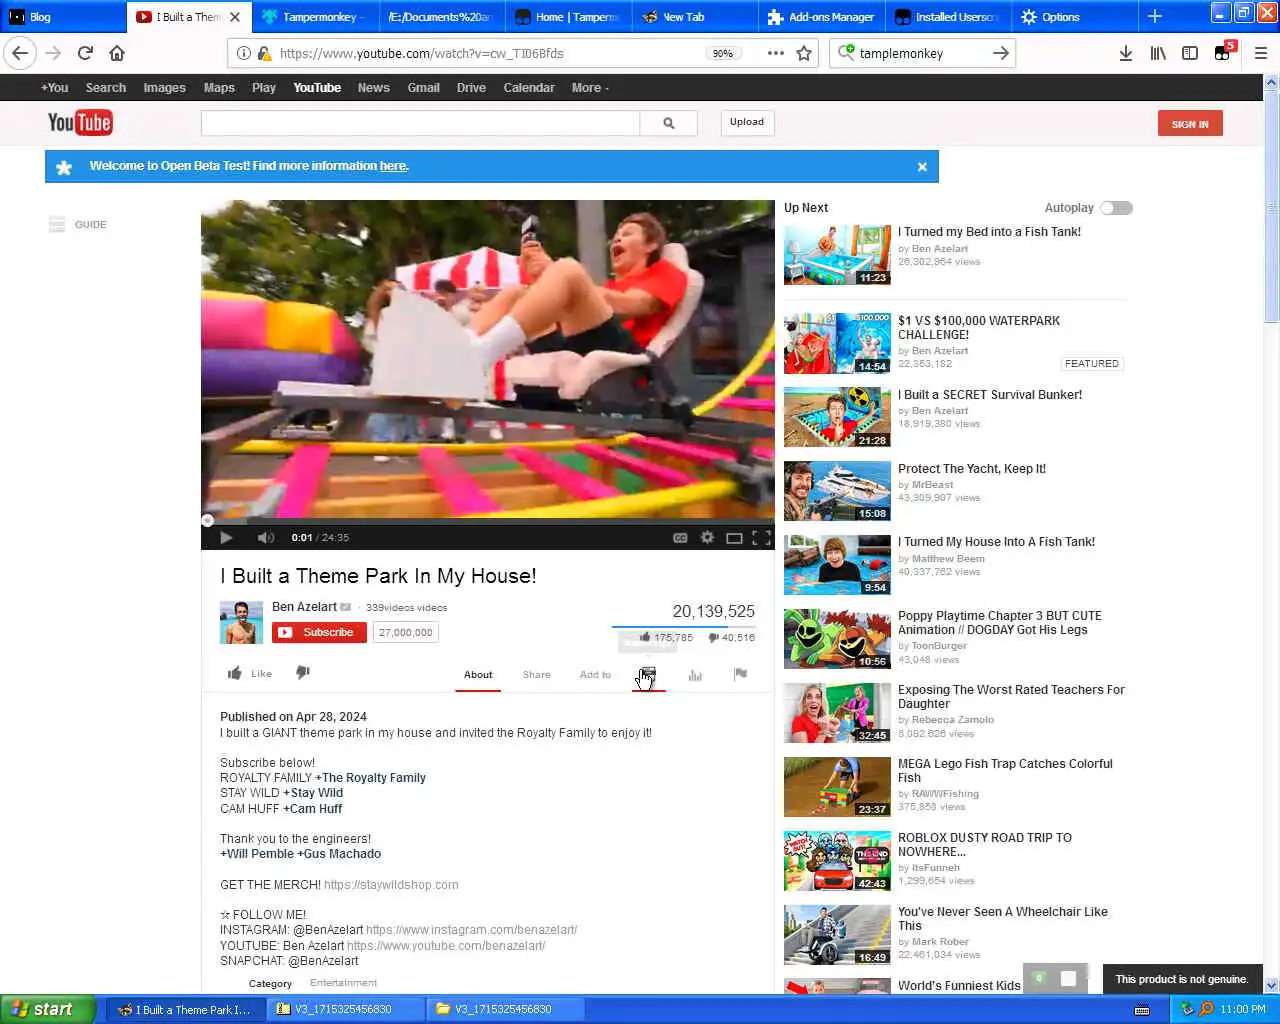
Task: Click the thumbs-up Like icon
Action: click(235, 673)
